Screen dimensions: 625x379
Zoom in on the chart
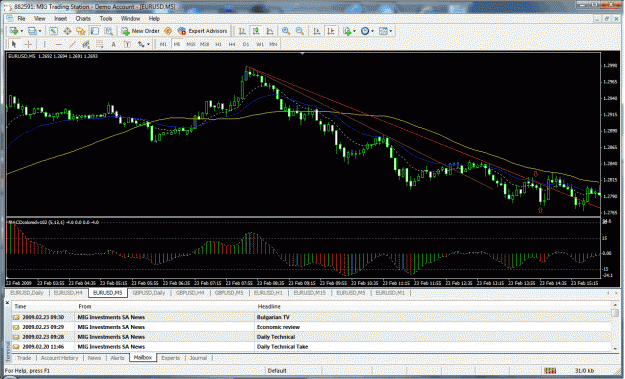point(286,31)
